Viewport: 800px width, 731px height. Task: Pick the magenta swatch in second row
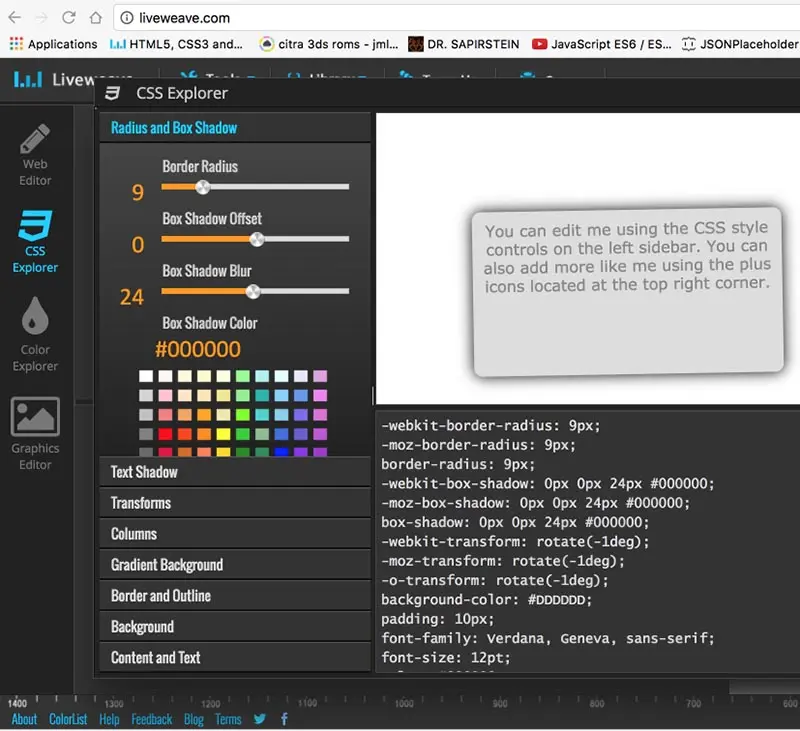[x=320, y=395]
